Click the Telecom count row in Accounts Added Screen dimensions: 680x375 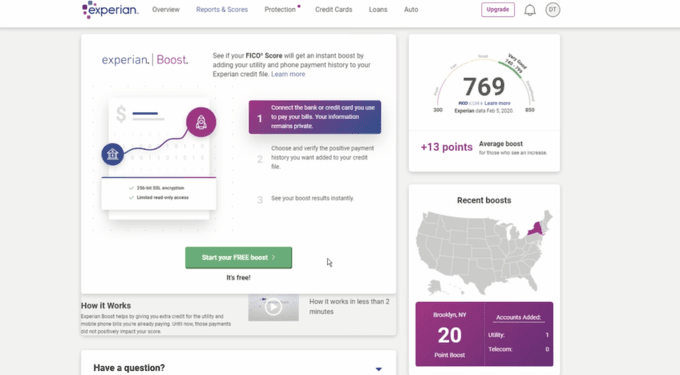click(518, 349)
